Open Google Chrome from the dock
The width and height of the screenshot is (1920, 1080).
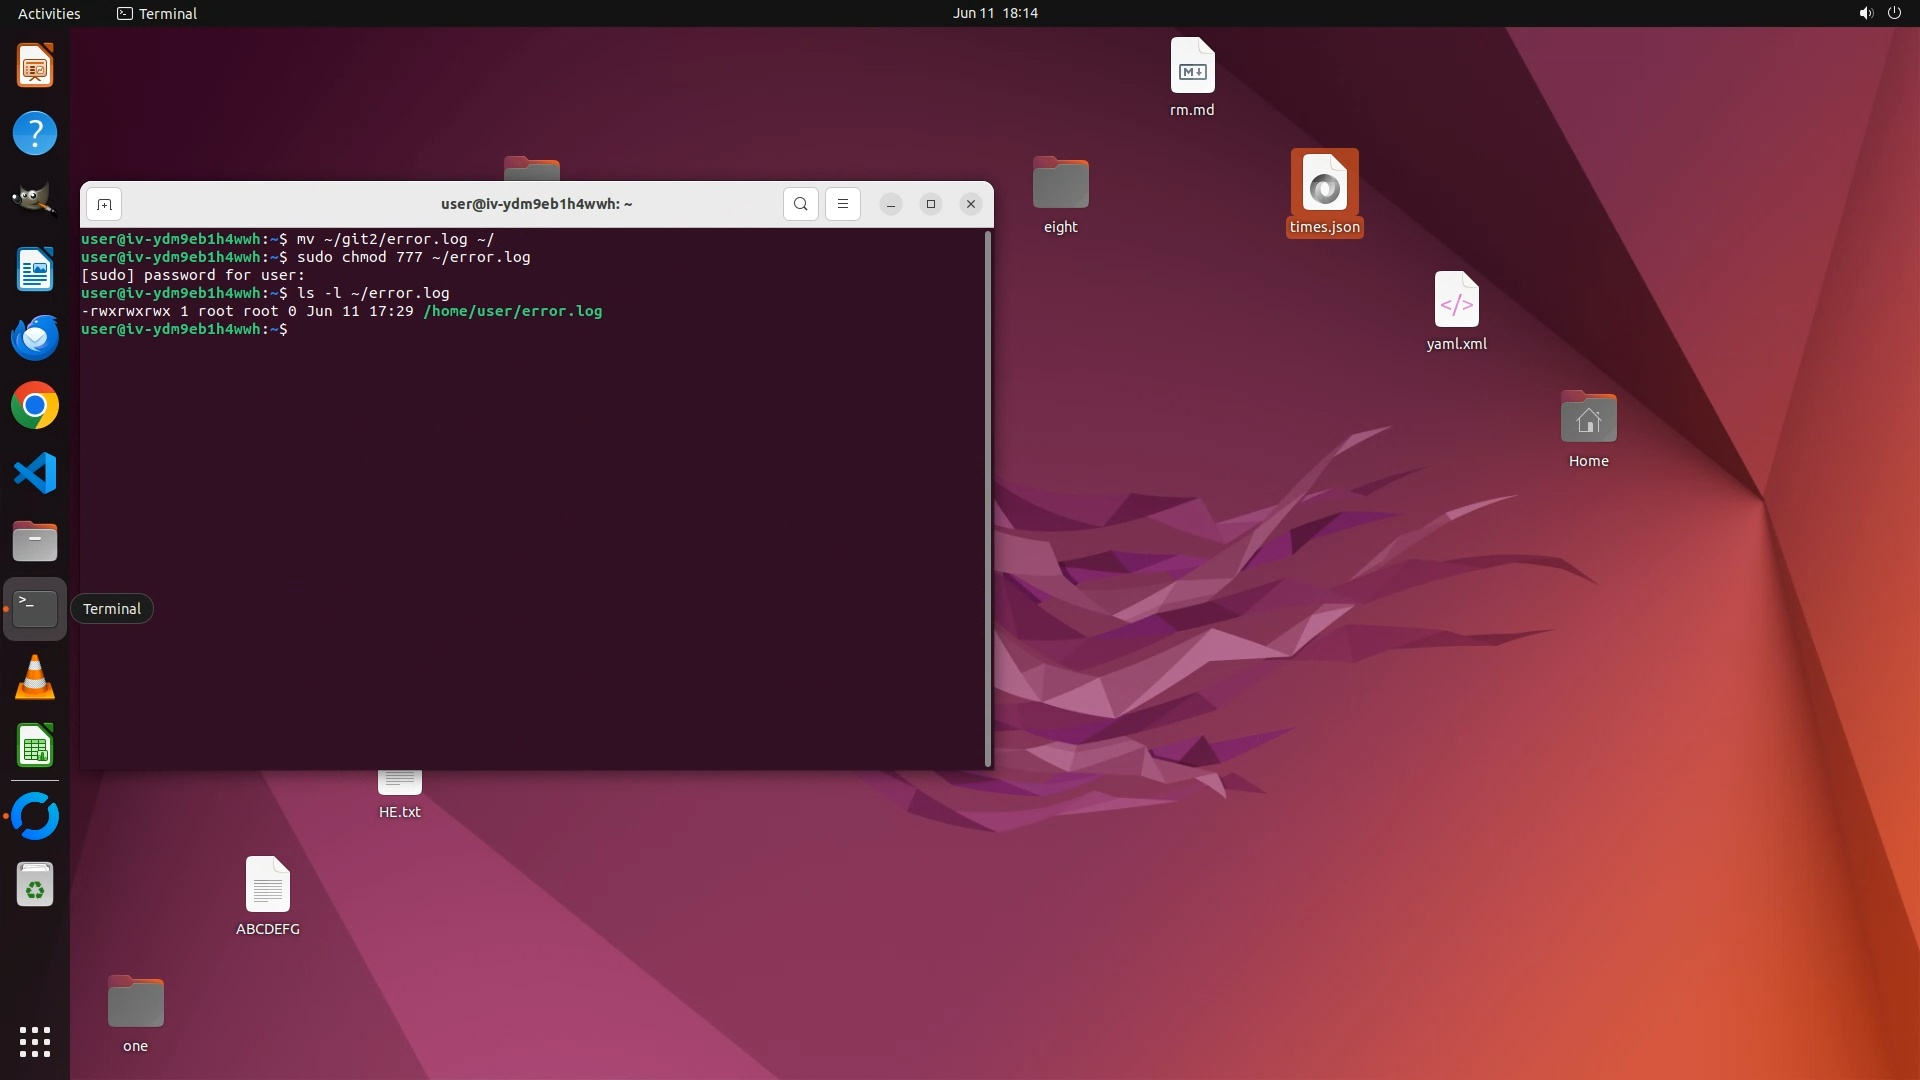[x=35, y=406]
